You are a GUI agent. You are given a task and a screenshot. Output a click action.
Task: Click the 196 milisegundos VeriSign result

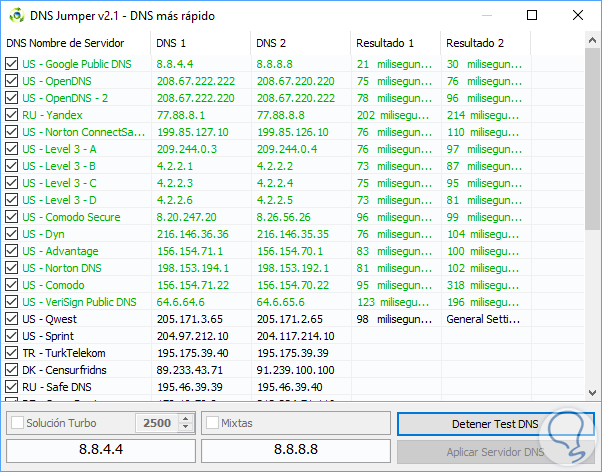483,302
